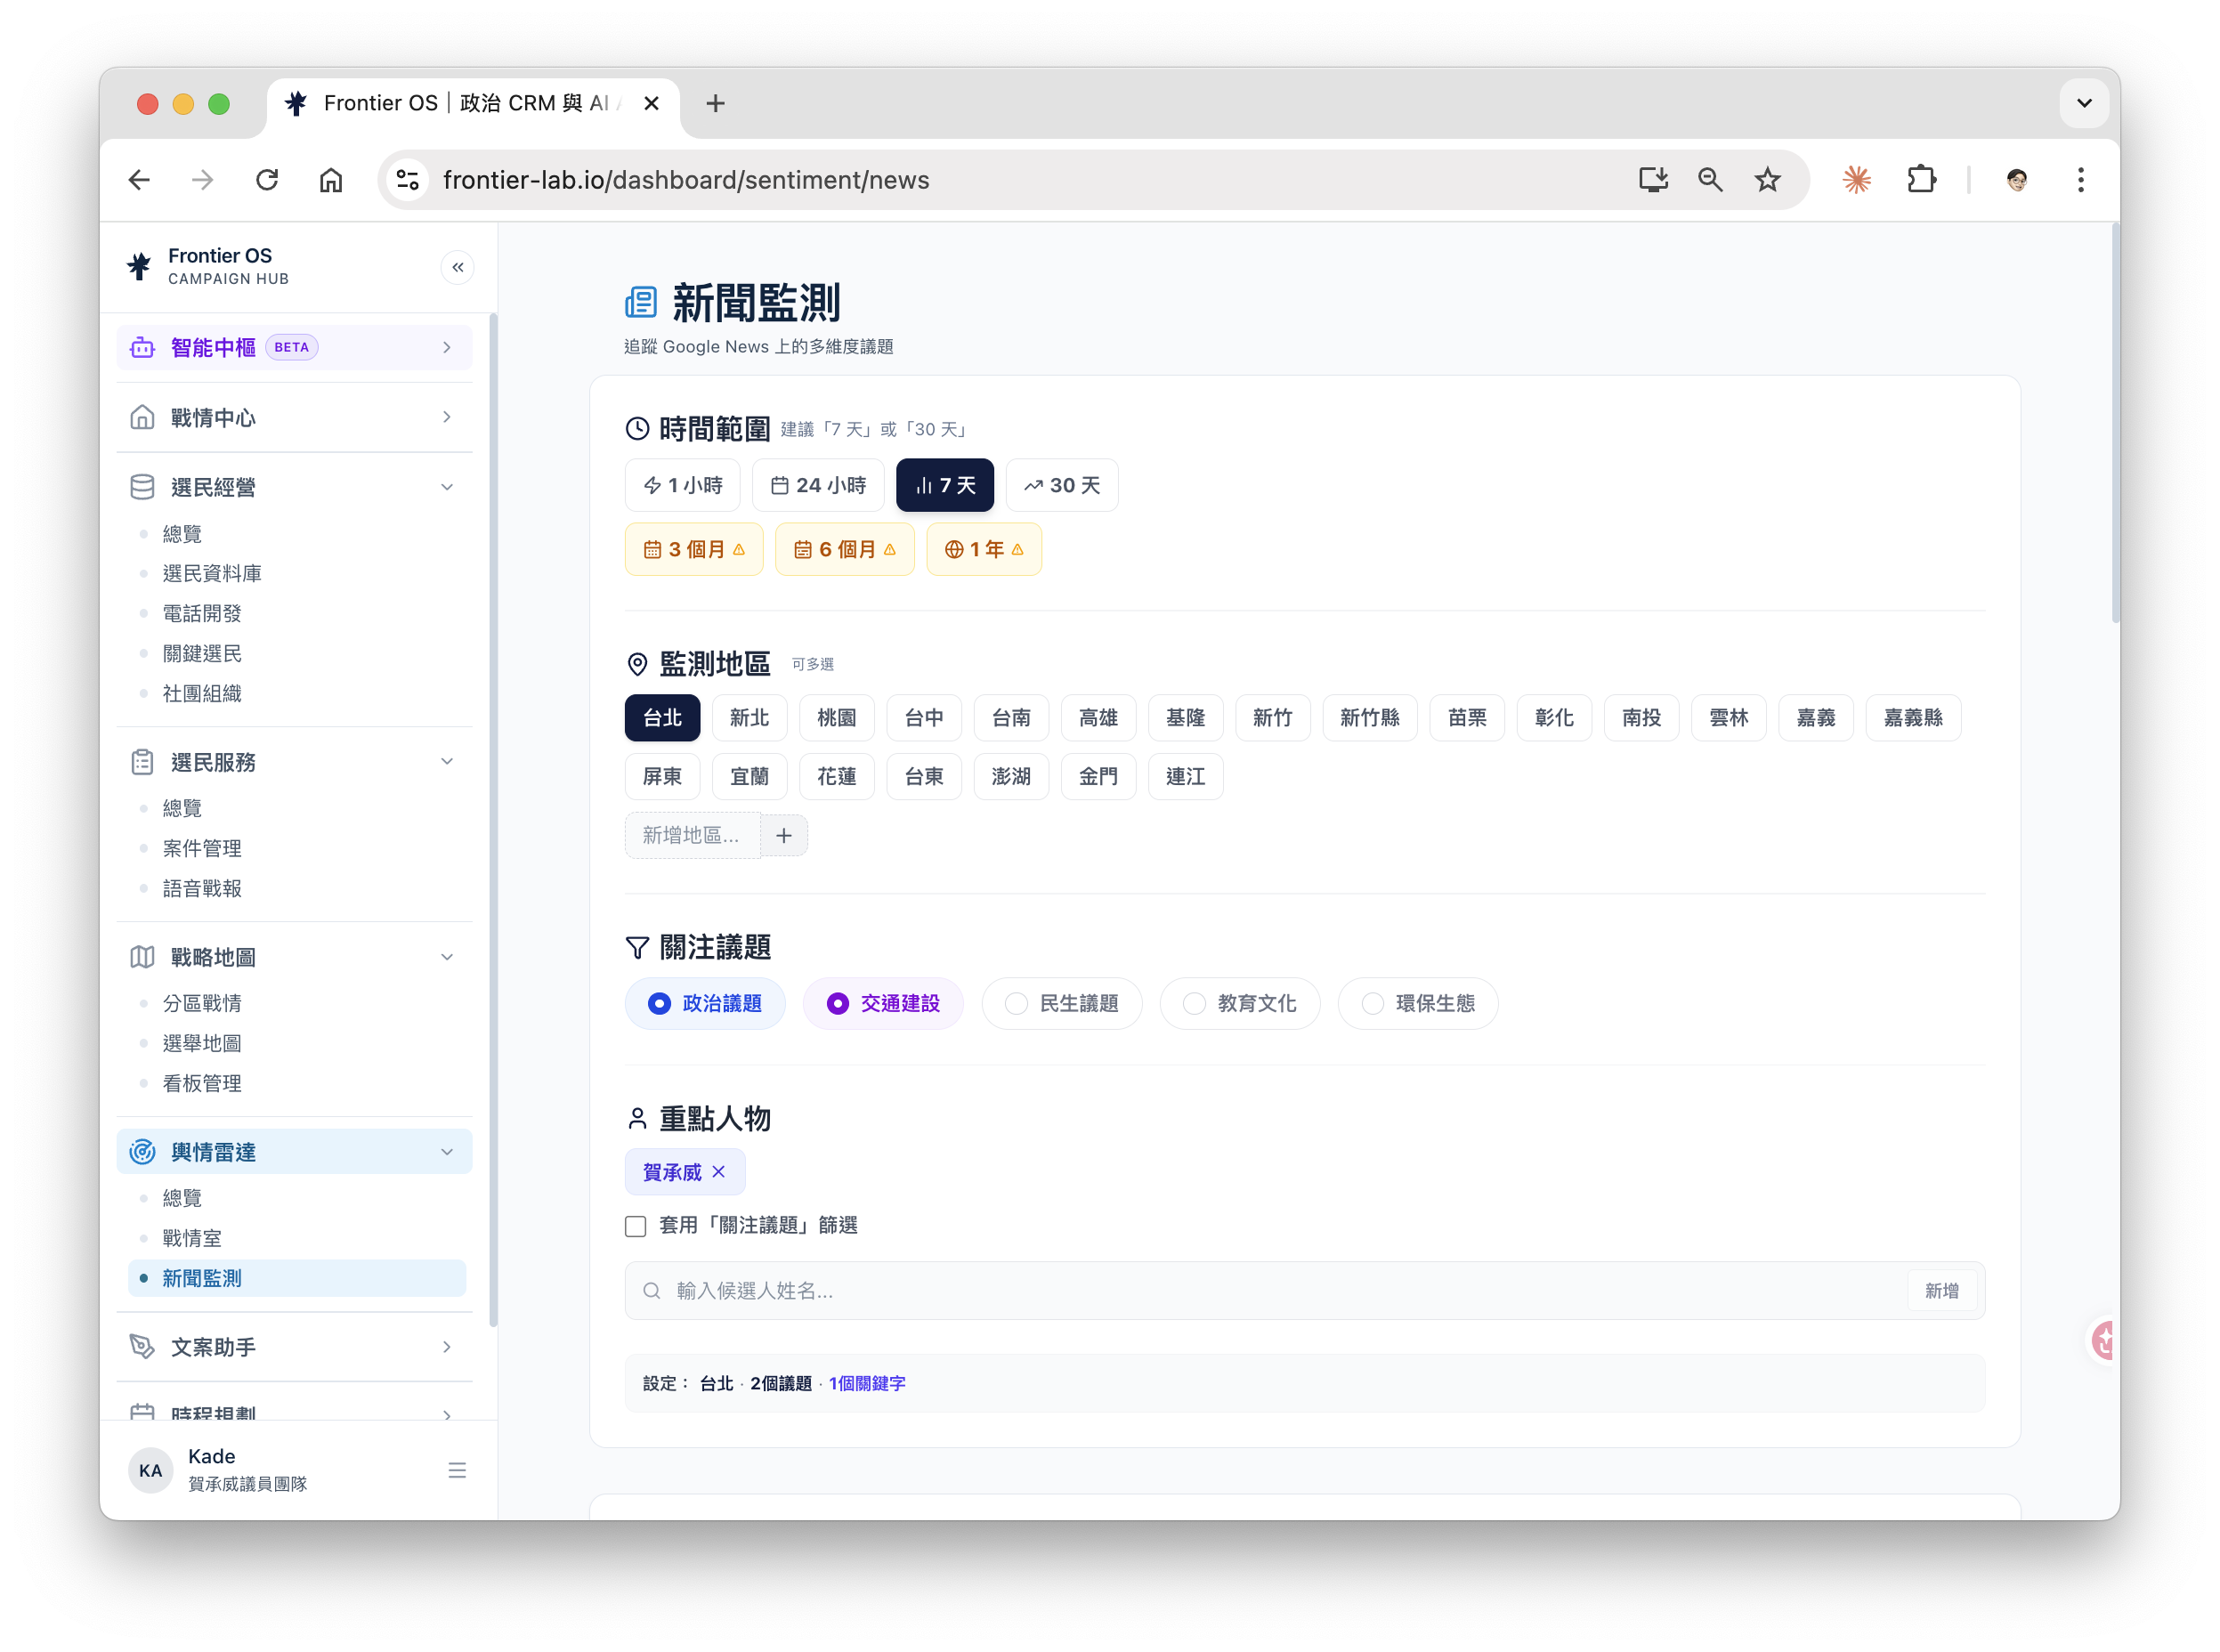Choose 24 小時 time range
The image size is (2220, 1652).
tap(818, 485)
